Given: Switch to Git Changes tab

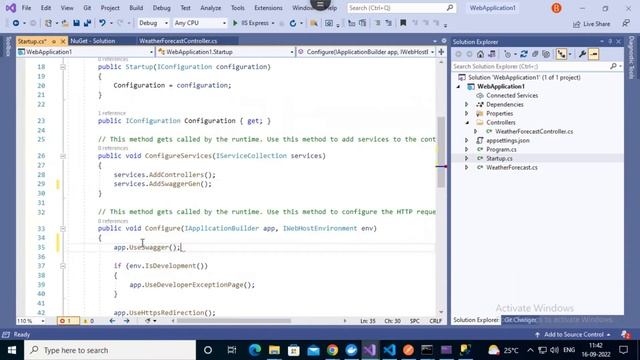Looking at the screenshot, I should click(x=520, y=320).
